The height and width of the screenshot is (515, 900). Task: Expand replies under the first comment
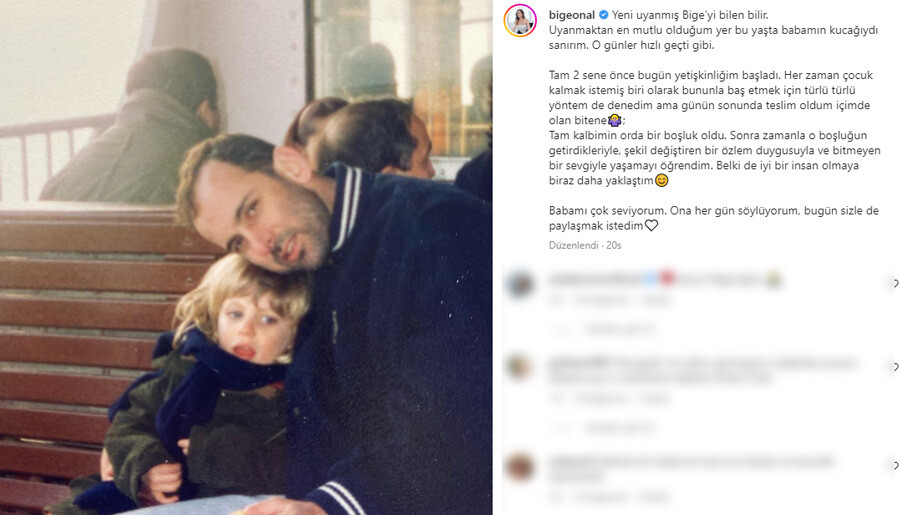point(620,329)
